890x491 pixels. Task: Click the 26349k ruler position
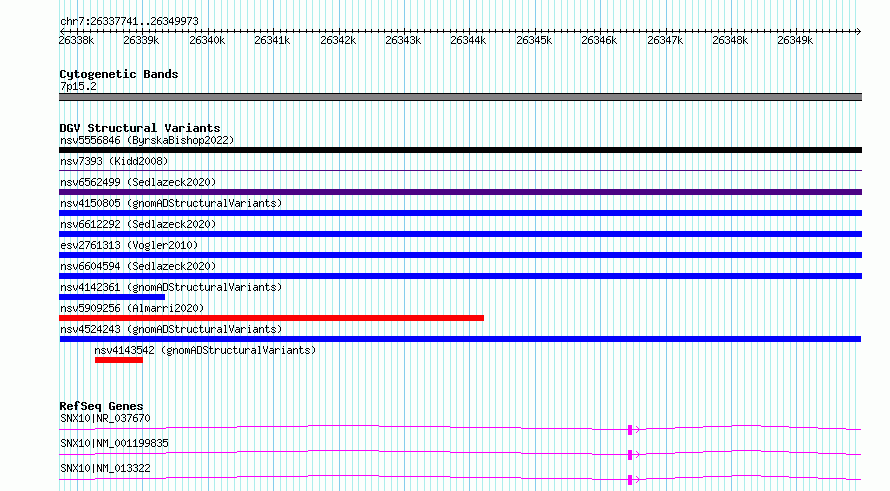click(795, 40)
